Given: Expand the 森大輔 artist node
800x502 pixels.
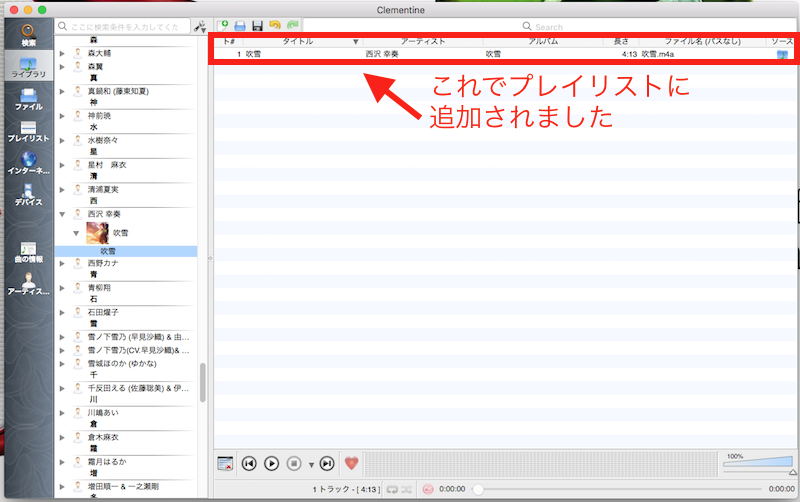Looking at the screenshot, I should click(63, 52).
